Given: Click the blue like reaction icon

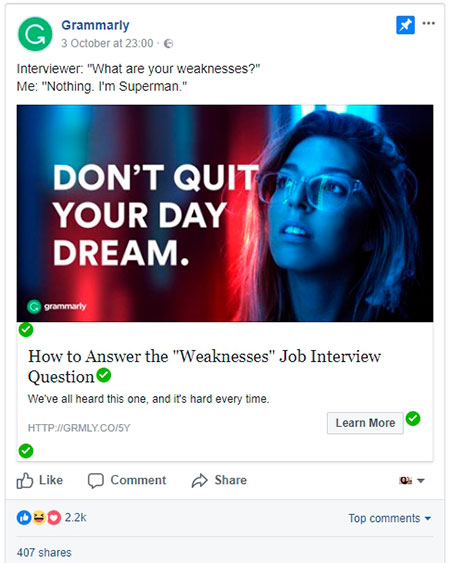Looking at the screenshot, I should tap(24, 517).
